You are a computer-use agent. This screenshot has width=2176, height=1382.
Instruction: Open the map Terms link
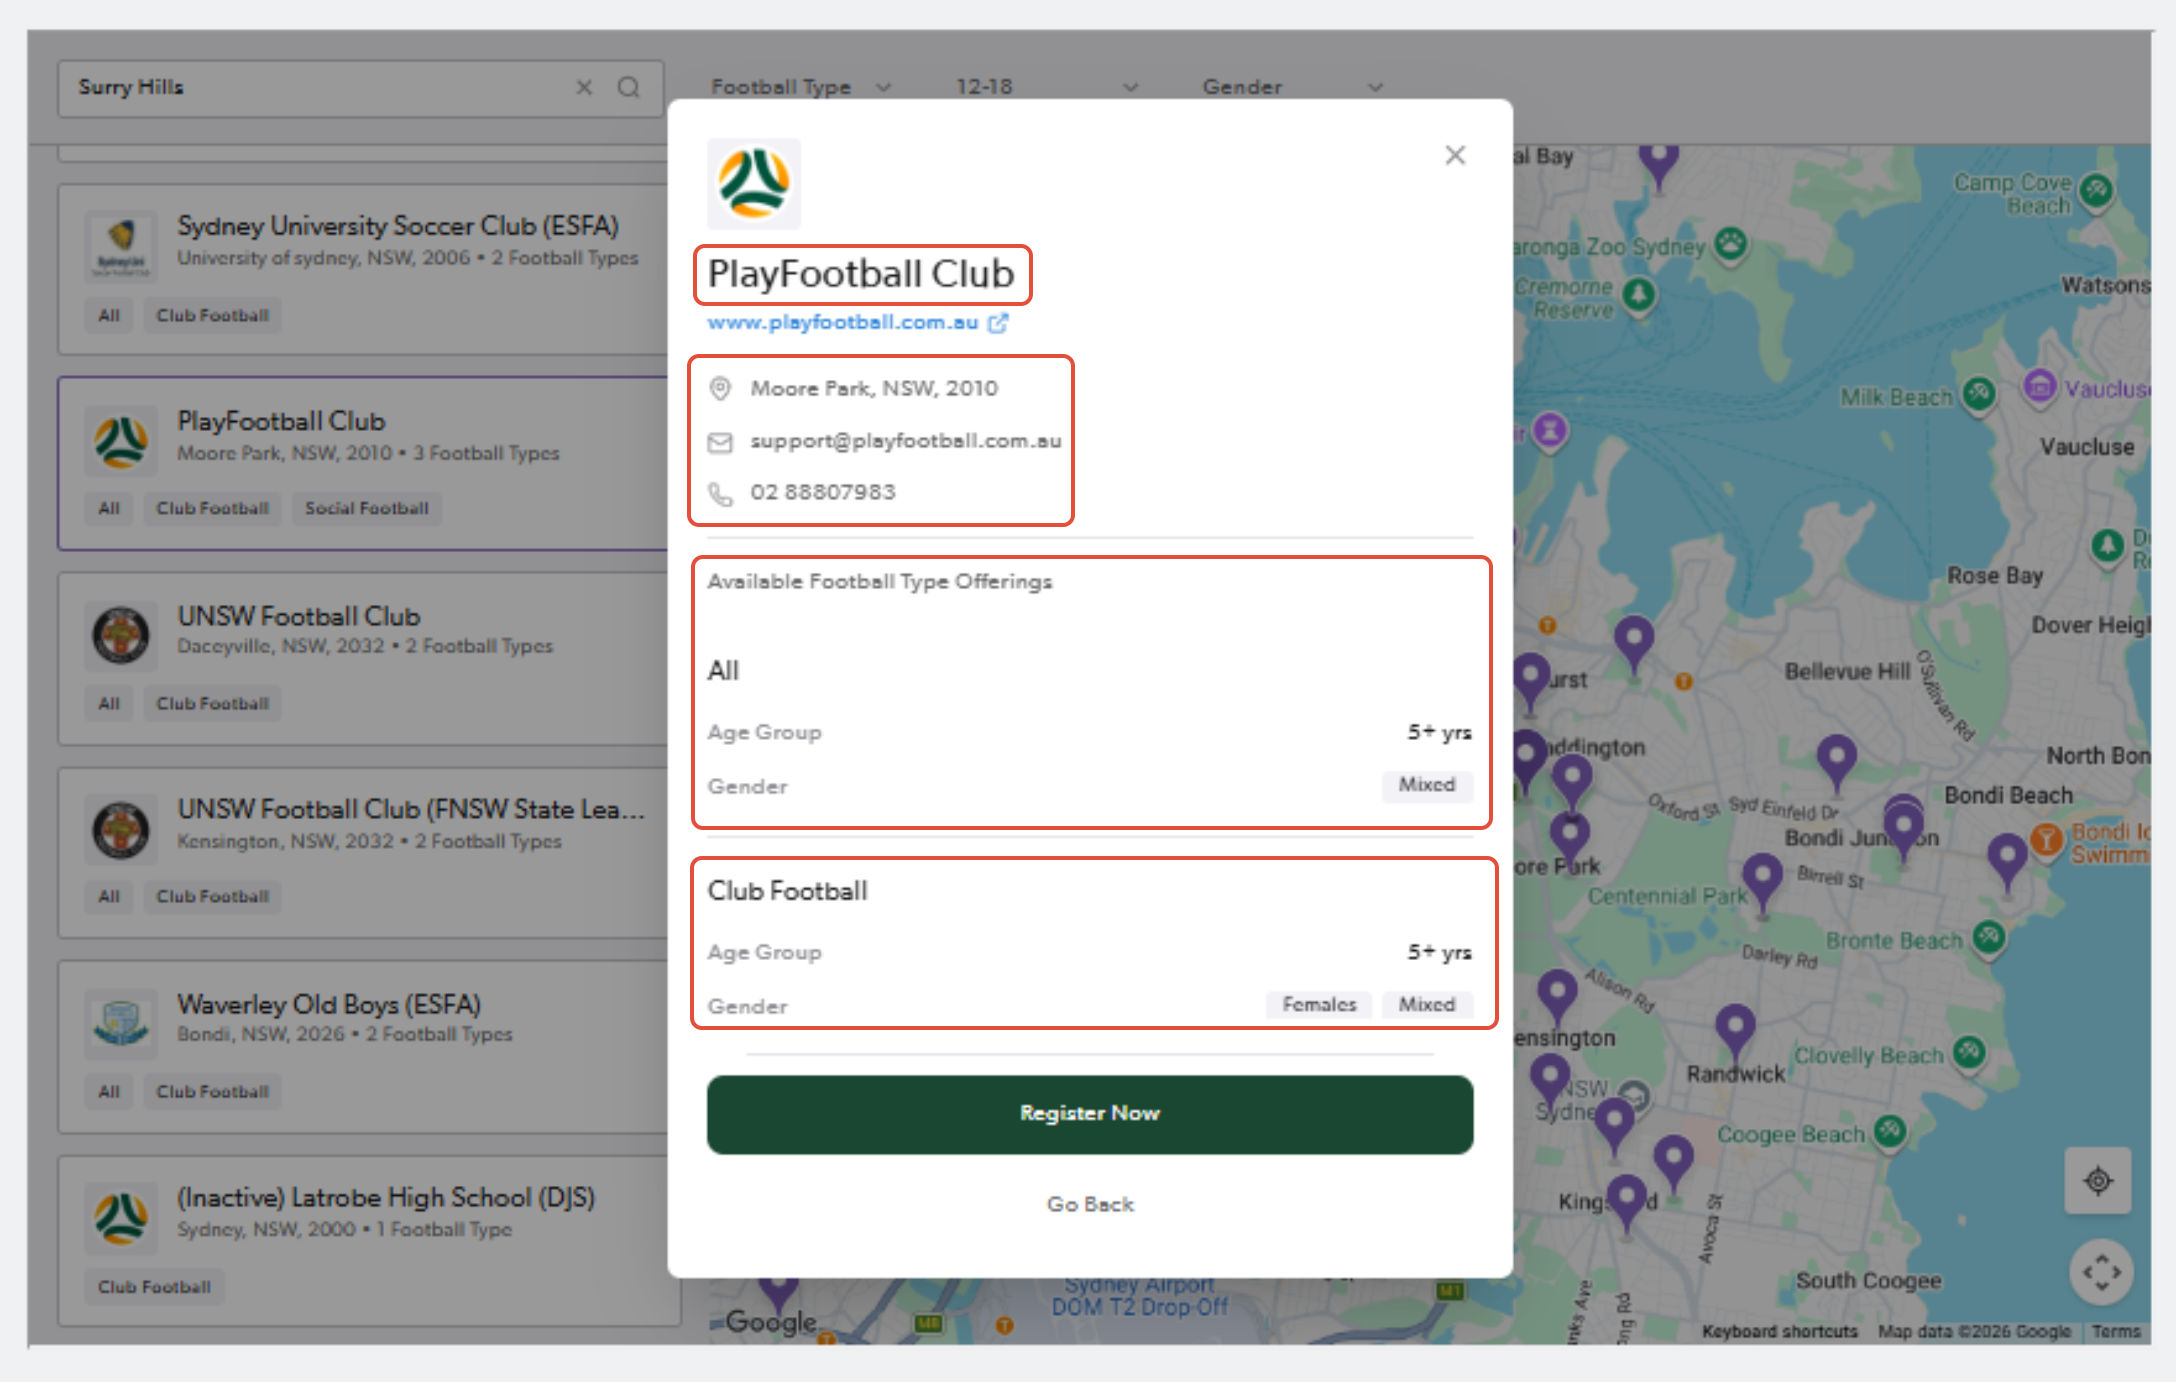2116,1332
